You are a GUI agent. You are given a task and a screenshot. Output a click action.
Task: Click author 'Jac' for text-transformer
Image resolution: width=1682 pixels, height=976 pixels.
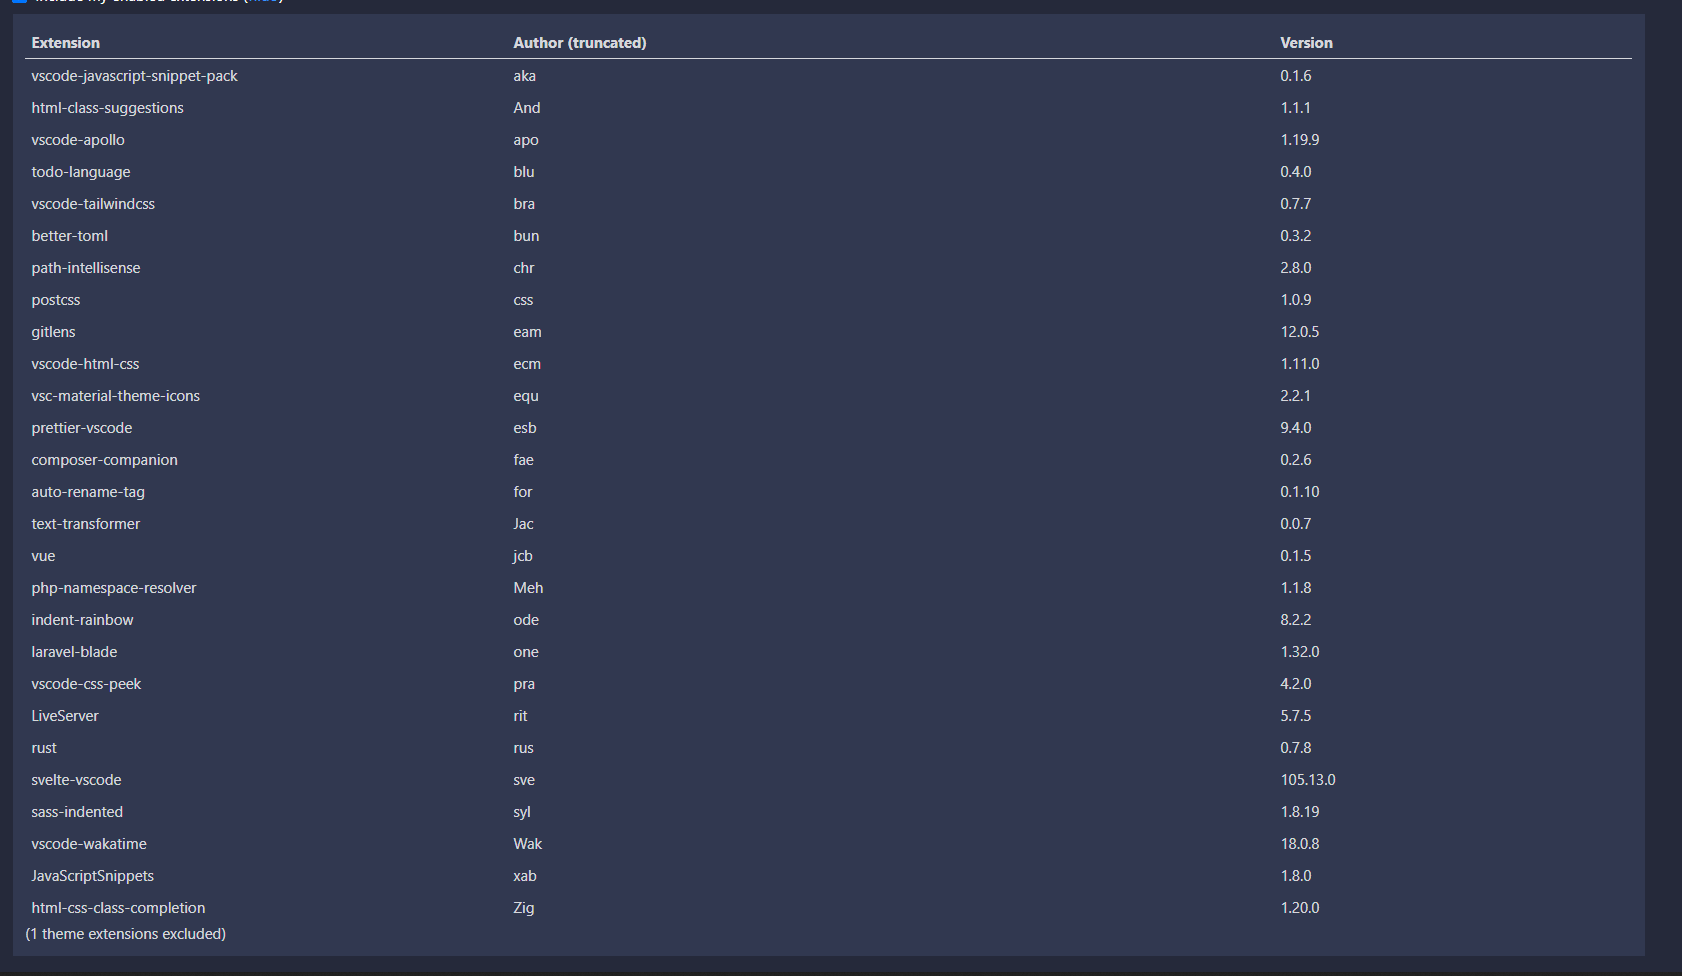coord(524,524)
